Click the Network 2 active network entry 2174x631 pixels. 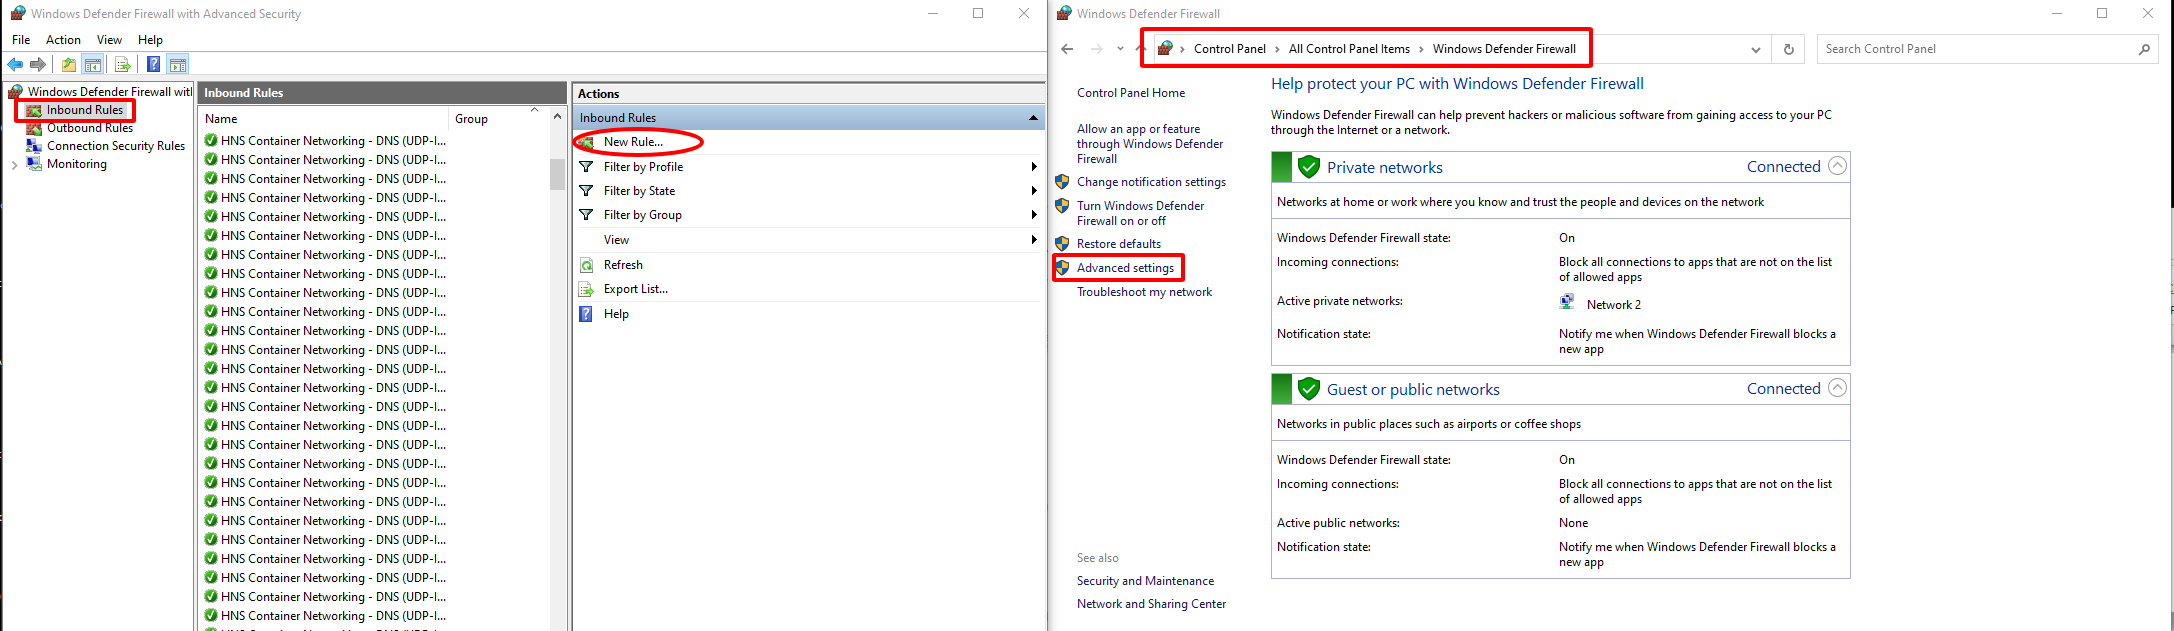[1613, 305]
